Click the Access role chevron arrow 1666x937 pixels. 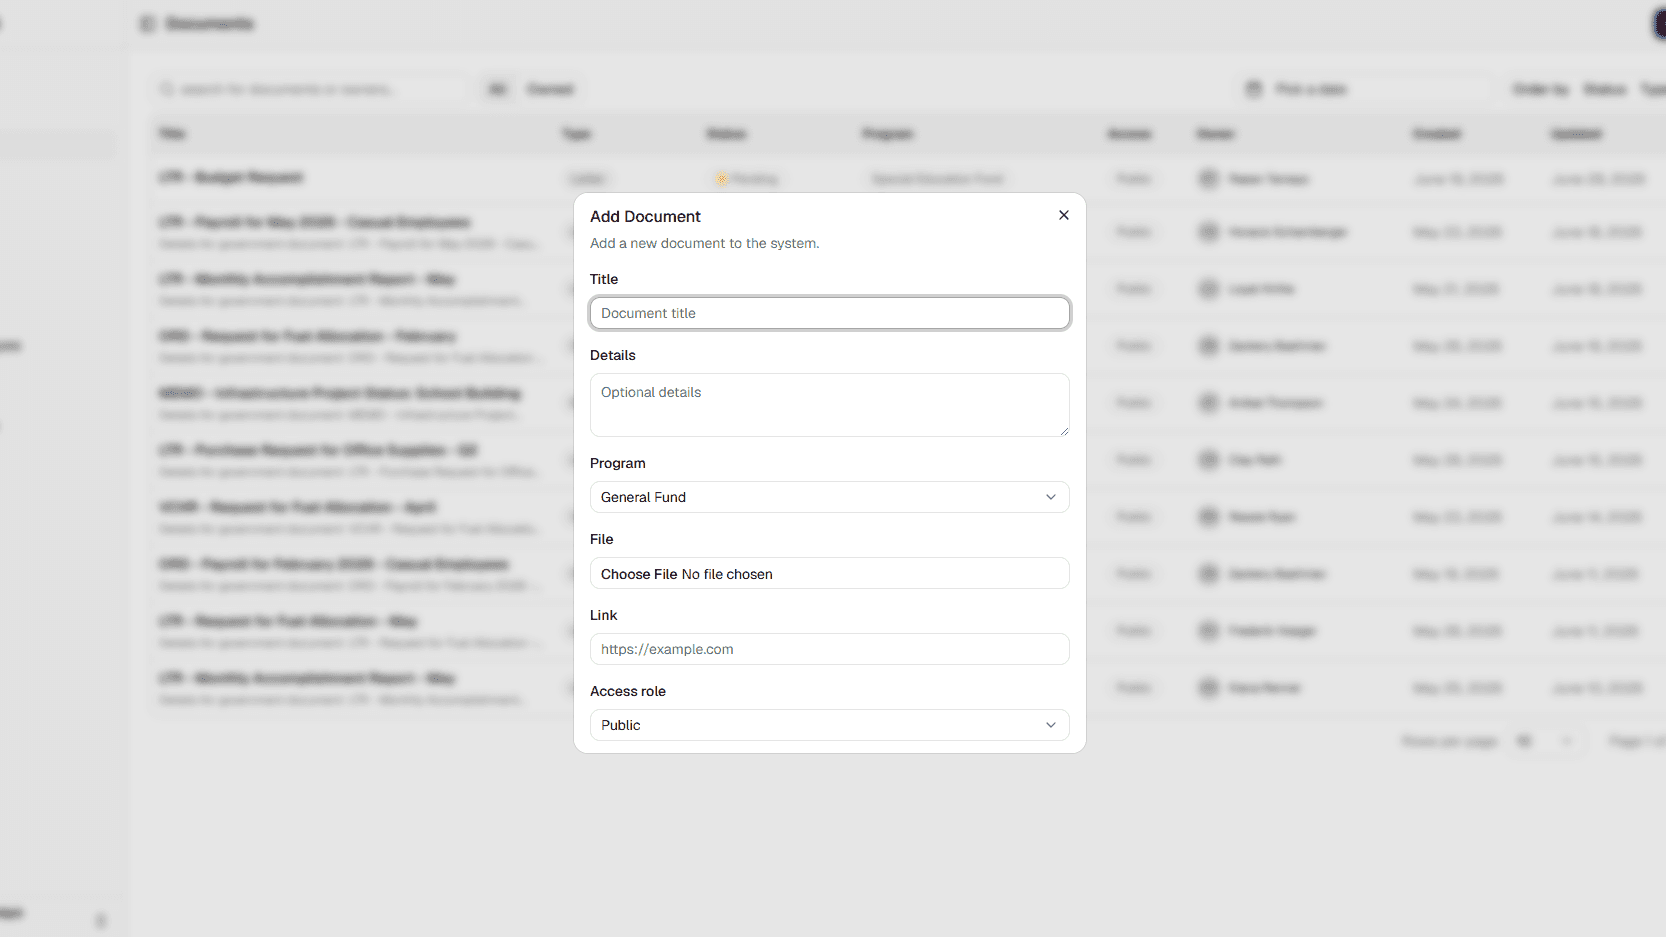pos(1051,725)
